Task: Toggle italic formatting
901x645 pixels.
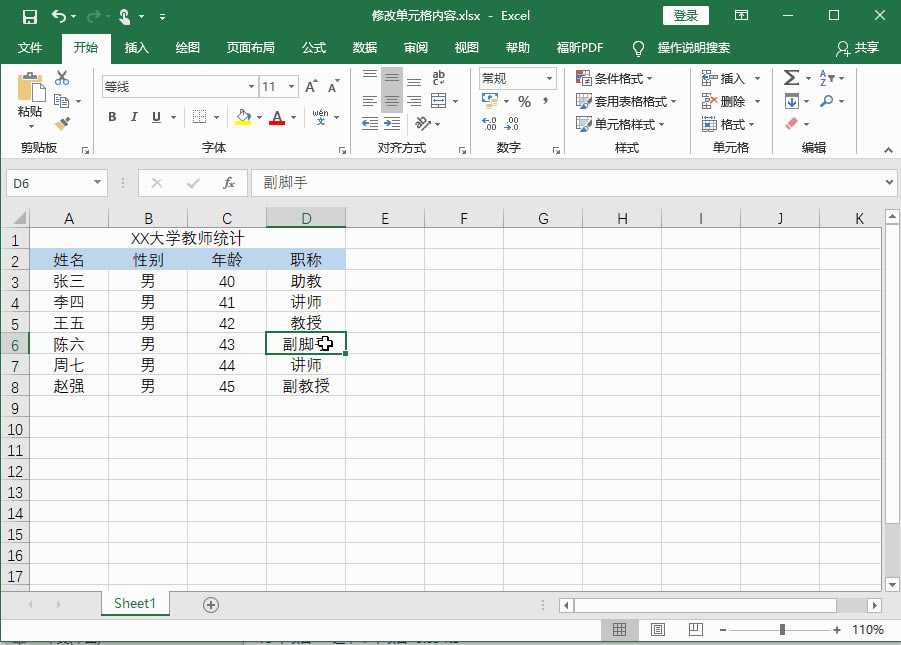Action: coord(134,117)
